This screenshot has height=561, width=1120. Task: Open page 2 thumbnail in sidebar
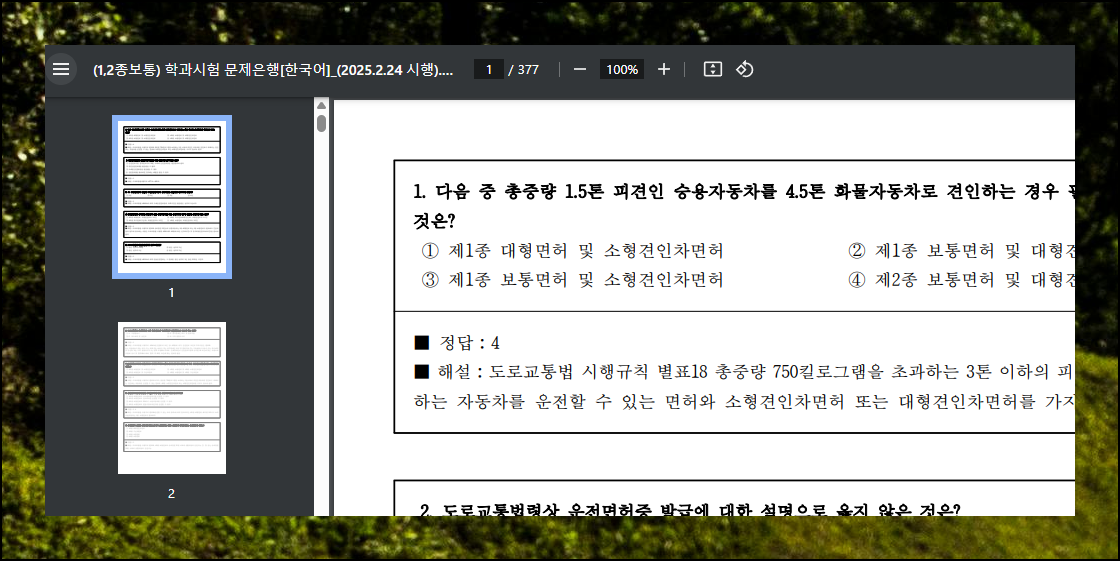coord(172,398)
